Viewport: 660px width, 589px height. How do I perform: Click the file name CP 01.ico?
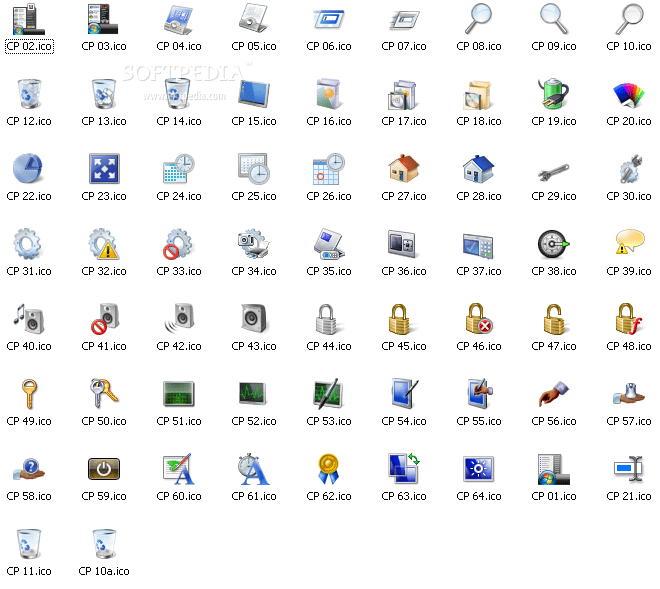554,496
